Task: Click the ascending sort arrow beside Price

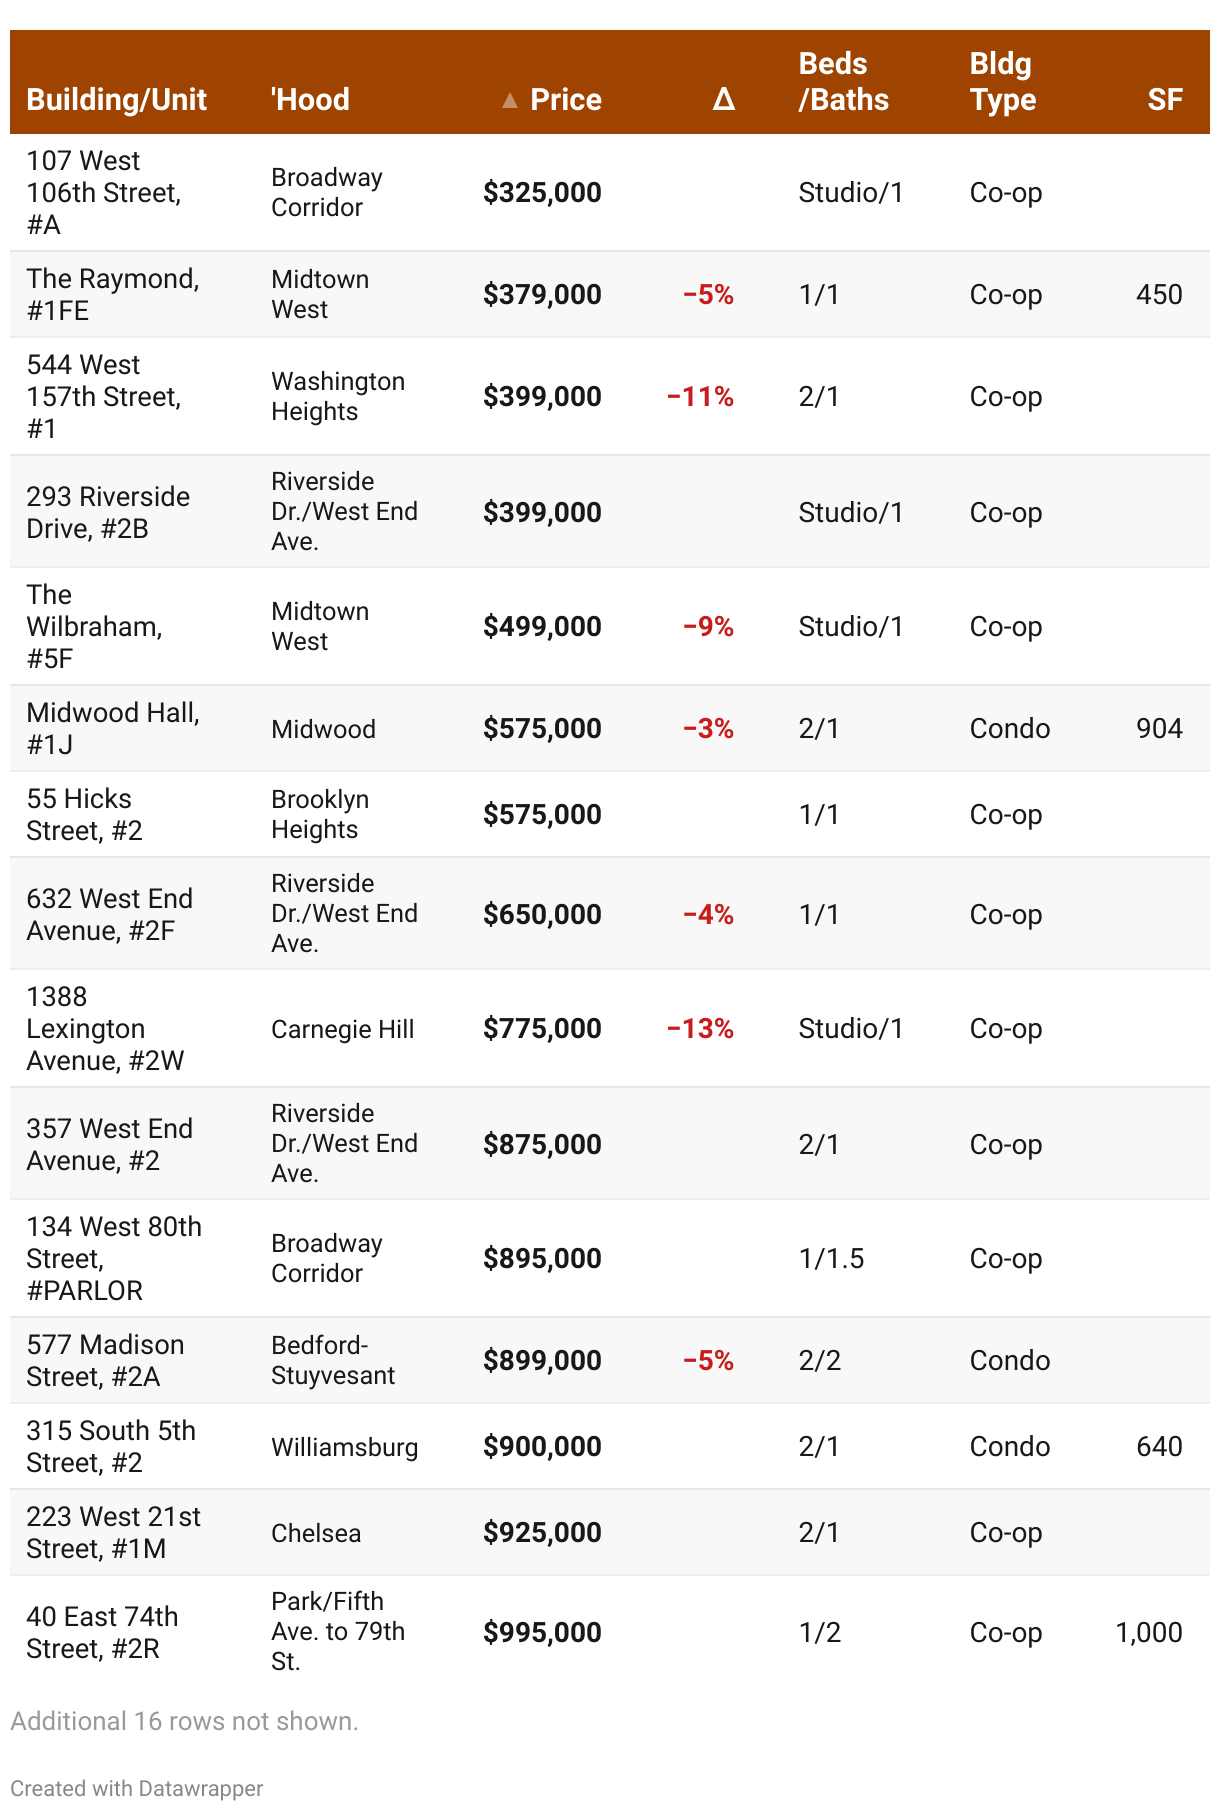Action: tap(510, 100)
